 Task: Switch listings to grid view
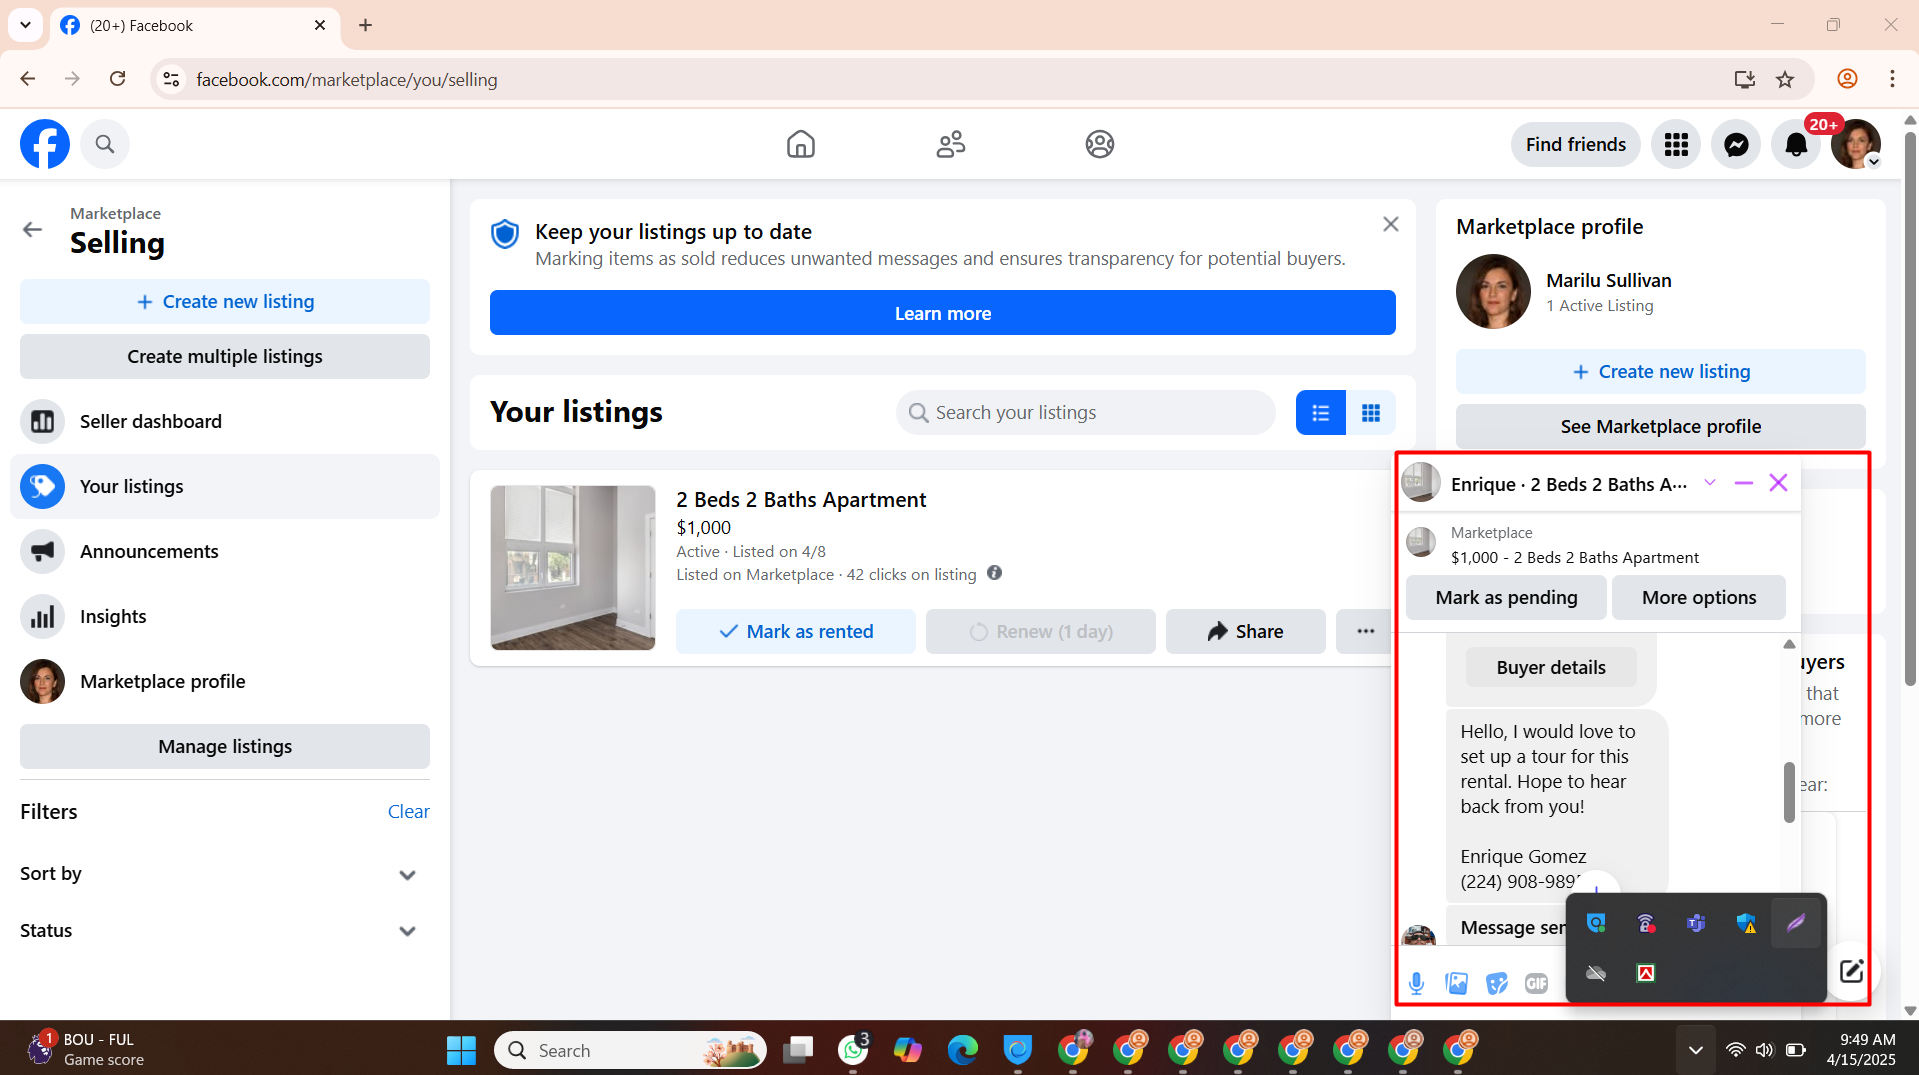[1370, 412]
